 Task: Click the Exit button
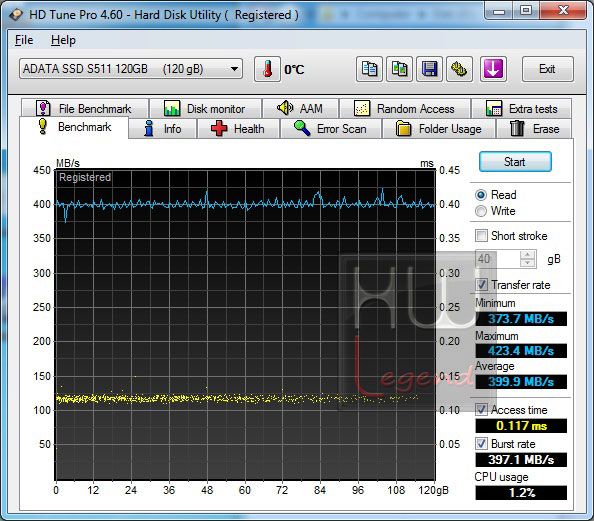(547, 69)
